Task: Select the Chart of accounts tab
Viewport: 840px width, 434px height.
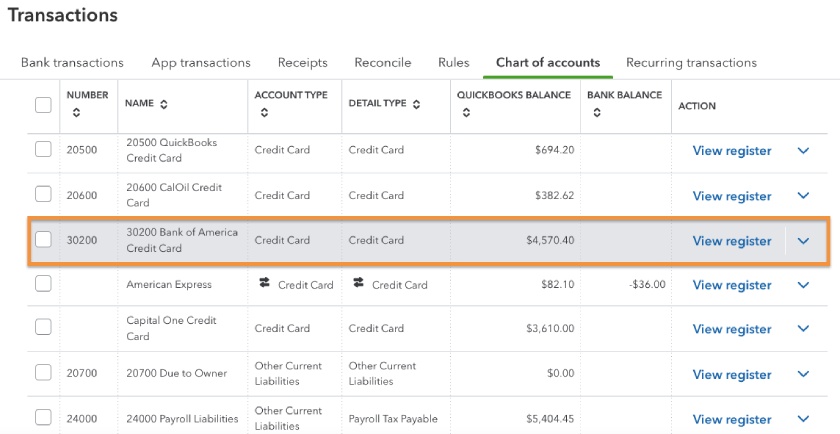Action: [x=548, y=63]
